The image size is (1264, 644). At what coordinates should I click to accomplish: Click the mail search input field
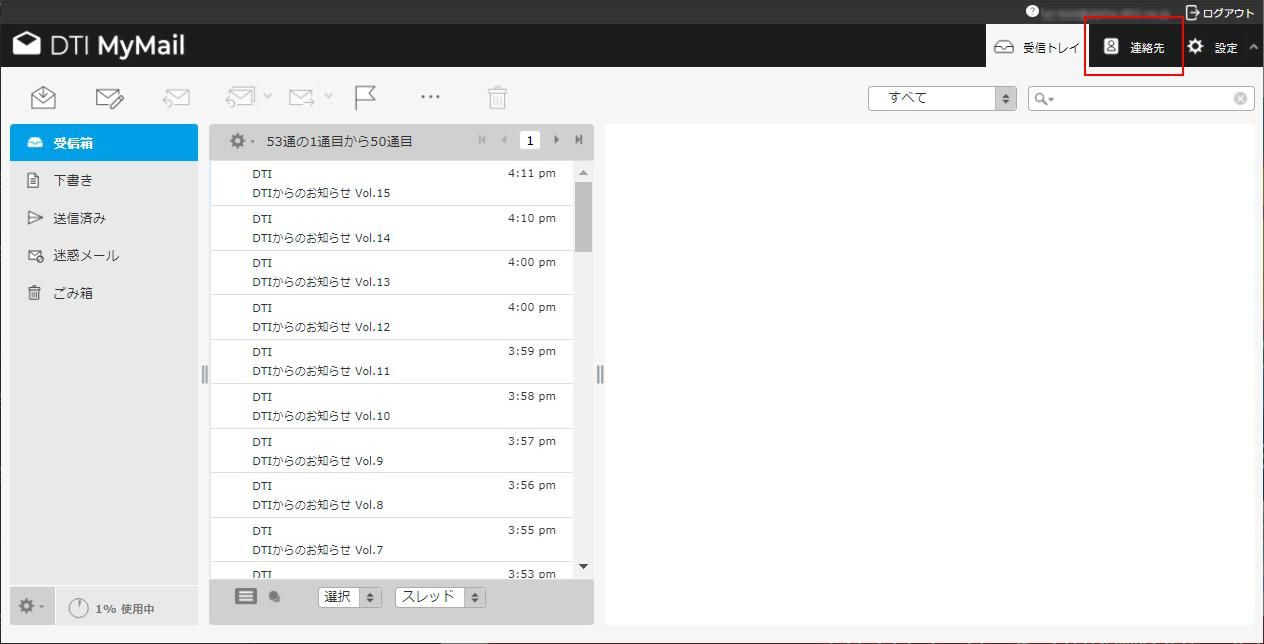[x=1143, y=98]
